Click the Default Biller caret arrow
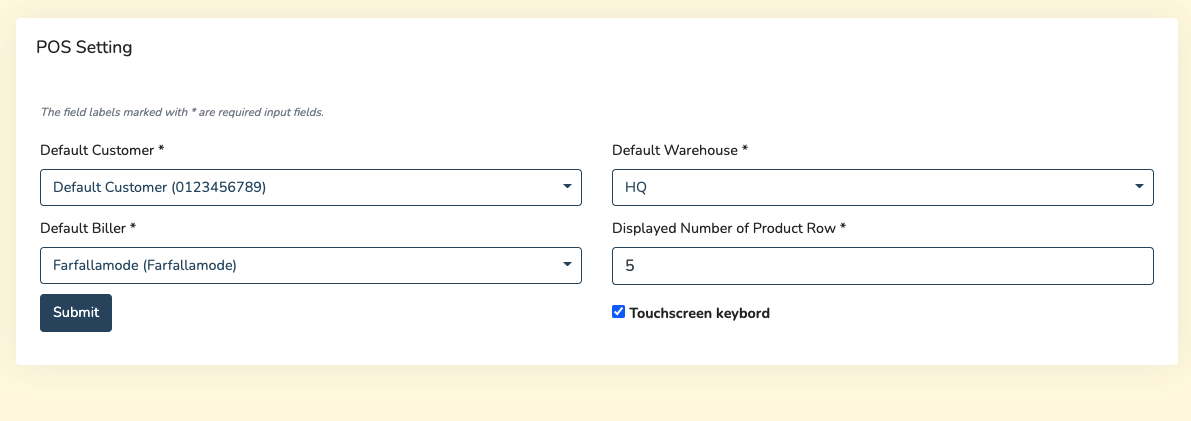1191x421 pixels. 567,265
